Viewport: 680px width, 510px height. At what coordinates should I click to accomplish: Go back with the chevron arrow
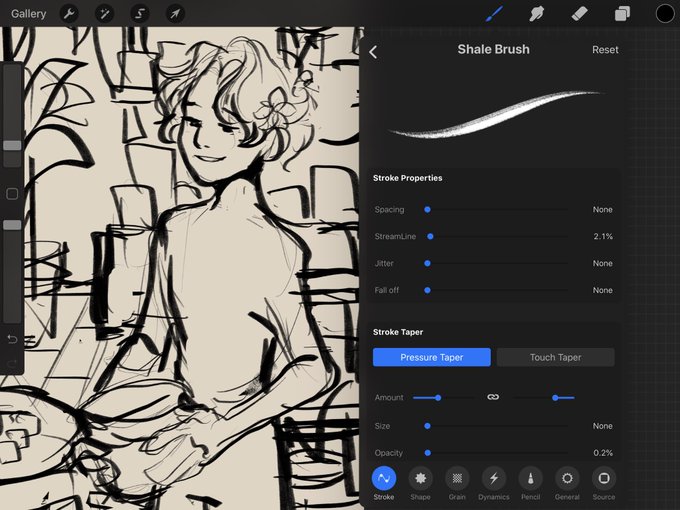click(x=373, y=52)
